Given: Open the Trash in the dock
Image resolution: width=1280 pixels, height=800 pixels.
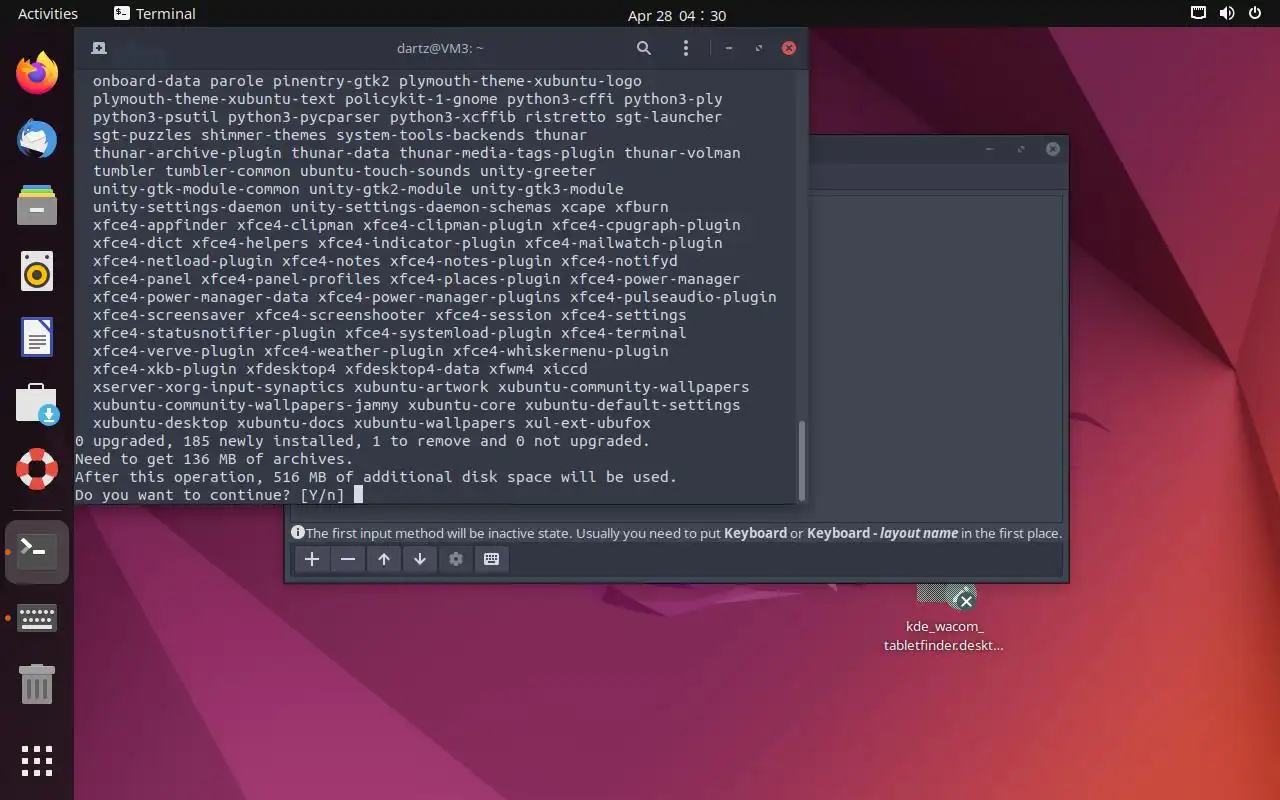Looking at the screenshot, I should [37, 684].
